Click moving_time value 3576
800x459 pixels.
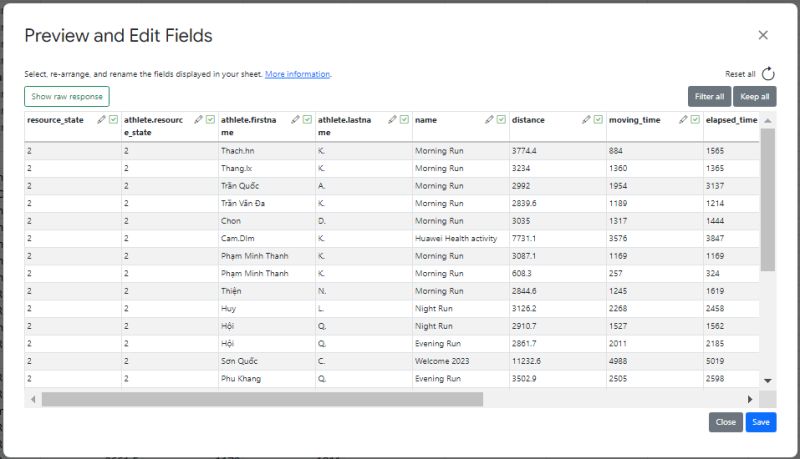point(655,238)
